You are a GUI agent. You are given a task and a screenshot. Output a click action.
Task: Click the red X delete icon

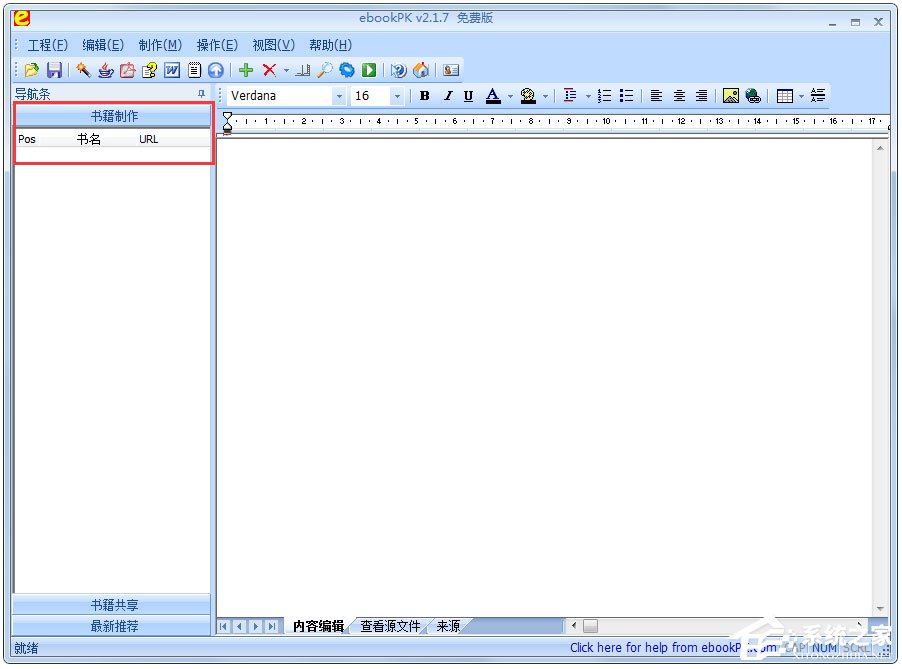point(269,70)
